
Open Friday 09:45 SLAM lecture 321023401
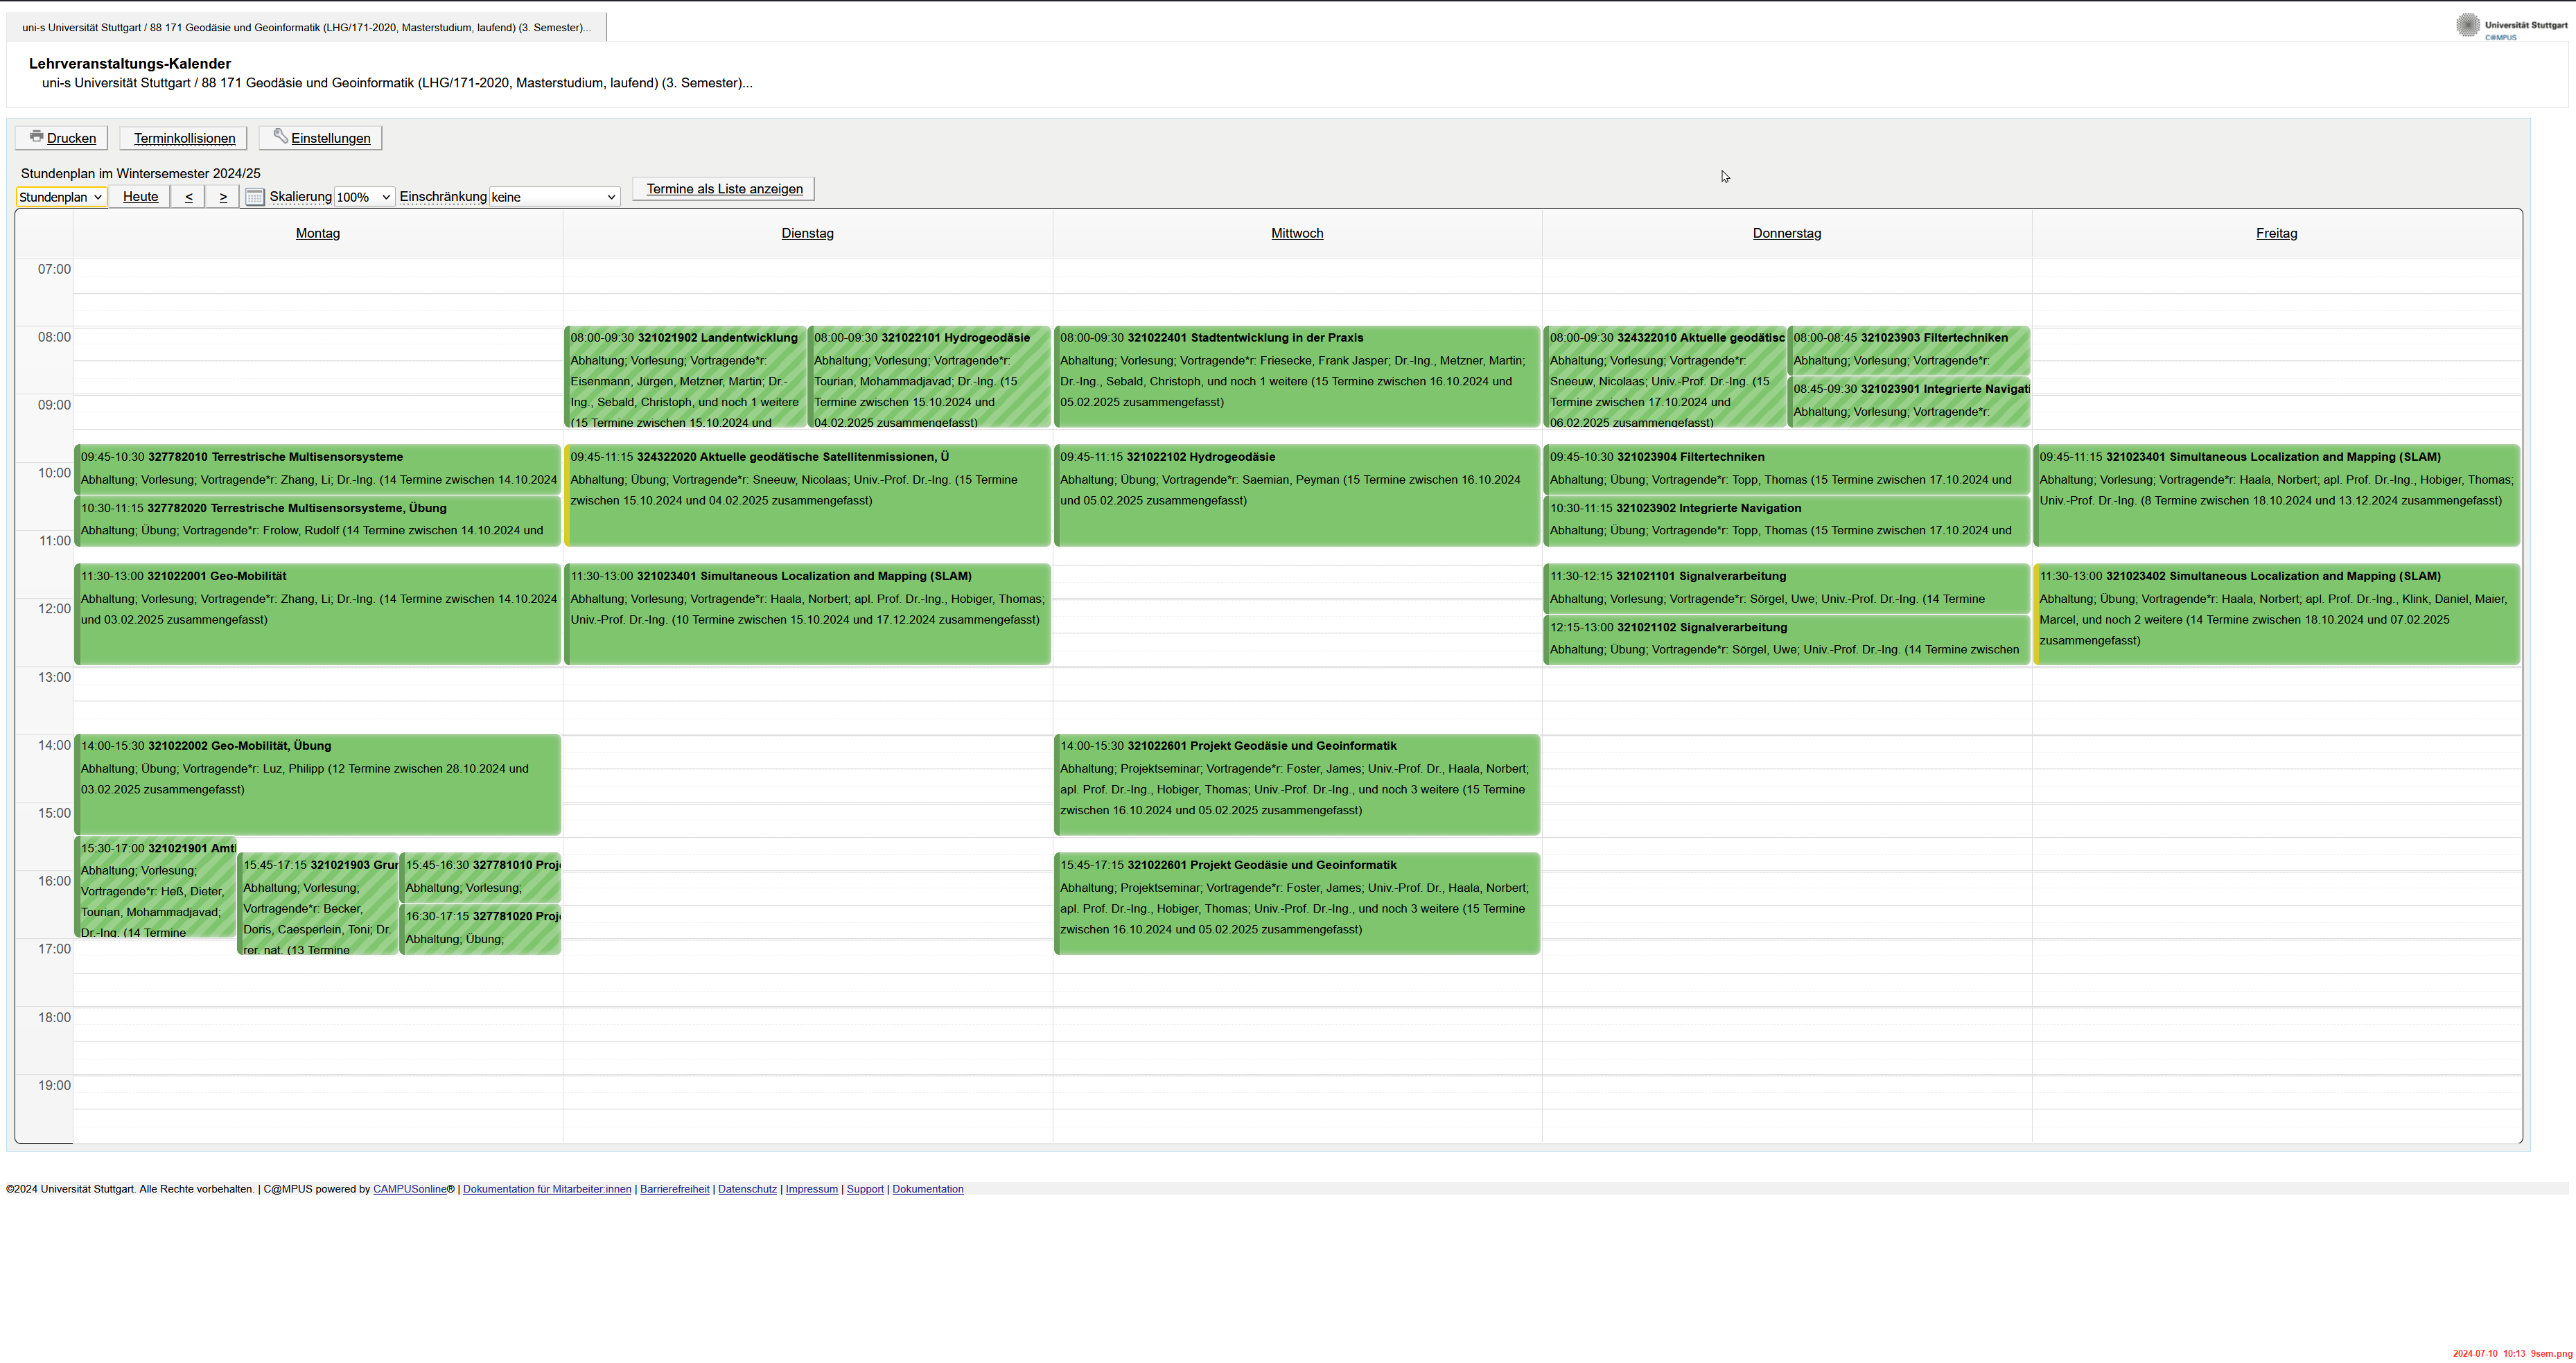pyautogui.click(x=2277, y=495)
